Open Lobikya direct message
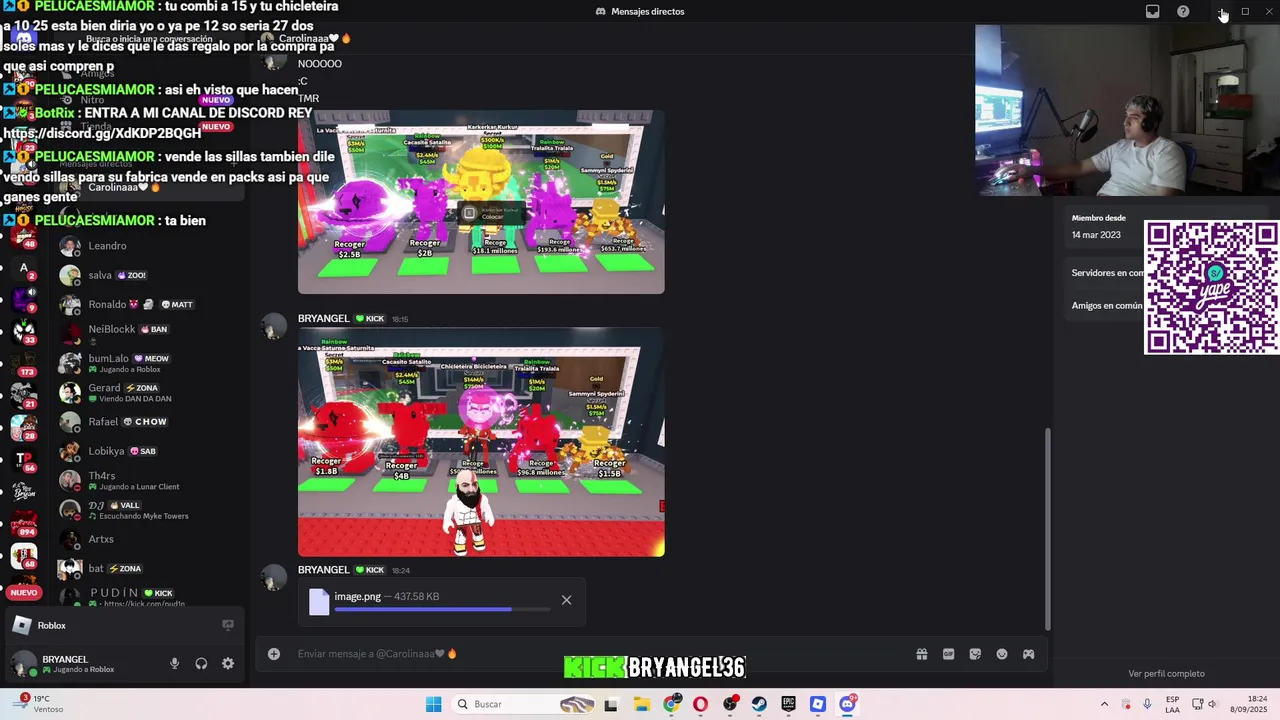The width and height of the screenshot is (1280, 720). [150, 451]
